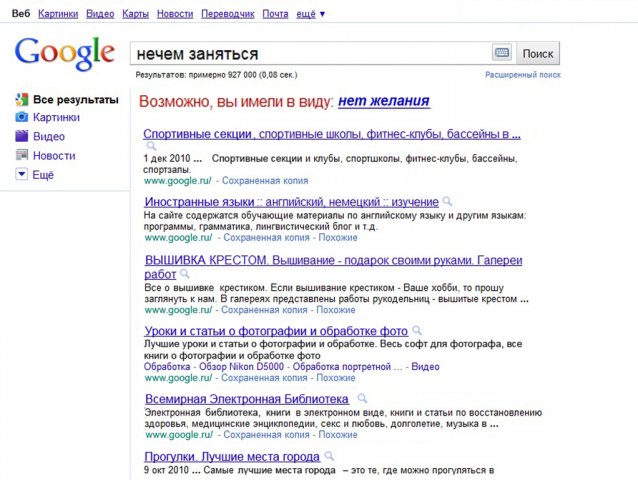Click preview magnifier next to 'Прогулки' result

pos(329,456)
